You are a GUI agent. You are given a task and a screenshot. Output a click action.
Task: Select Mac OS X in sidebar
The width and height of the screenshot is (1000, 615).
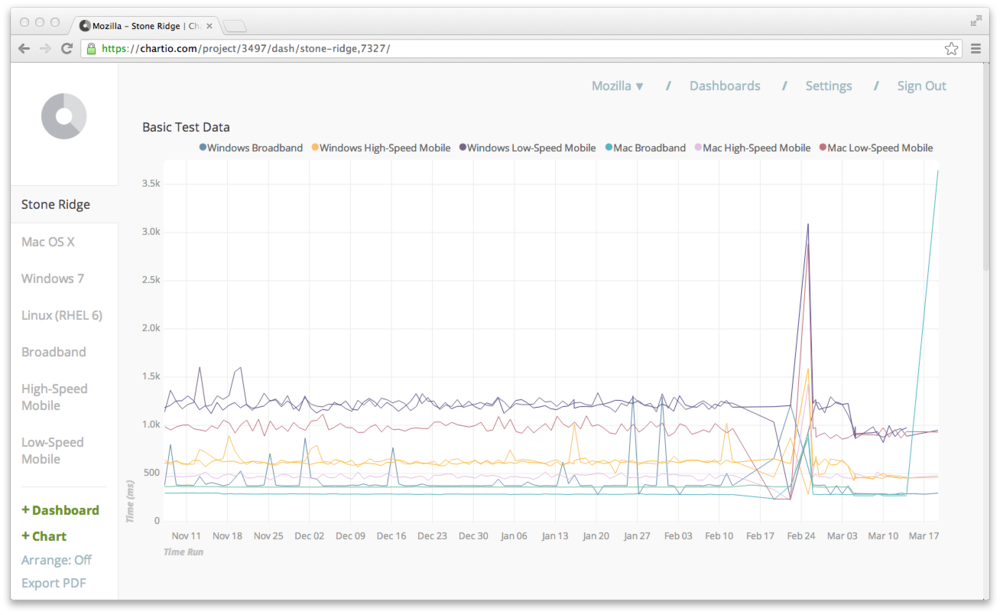point(48,242)
